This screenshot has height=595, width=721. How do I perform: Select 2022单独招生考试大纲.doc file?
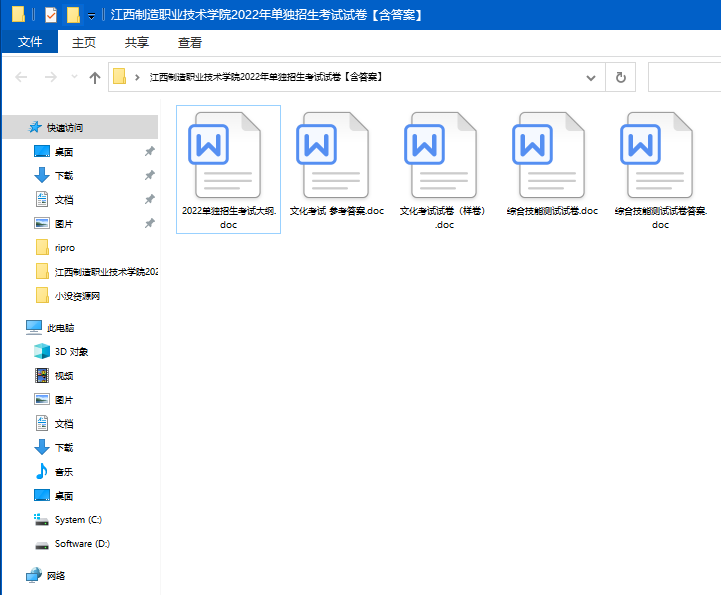click(x=229, y=169)
